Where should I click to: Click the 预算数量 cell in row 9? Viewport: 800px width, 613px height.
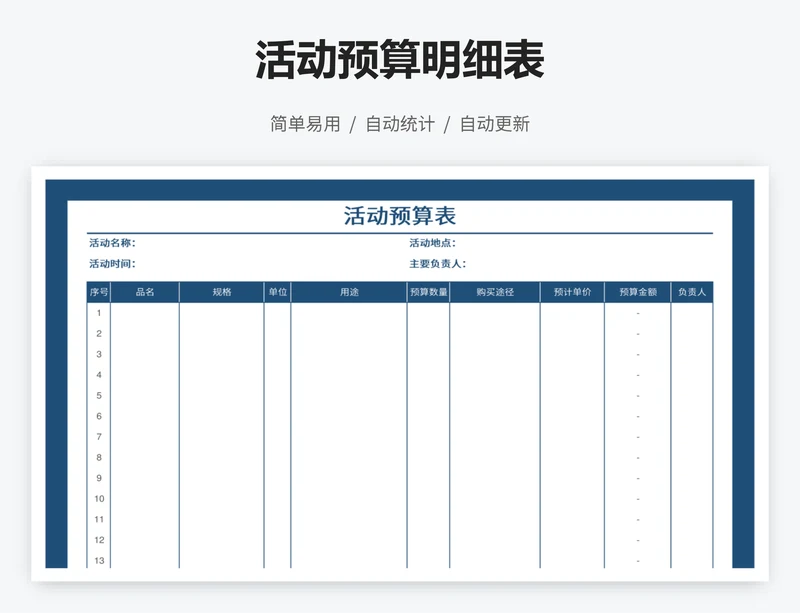(x=429, y=478)
